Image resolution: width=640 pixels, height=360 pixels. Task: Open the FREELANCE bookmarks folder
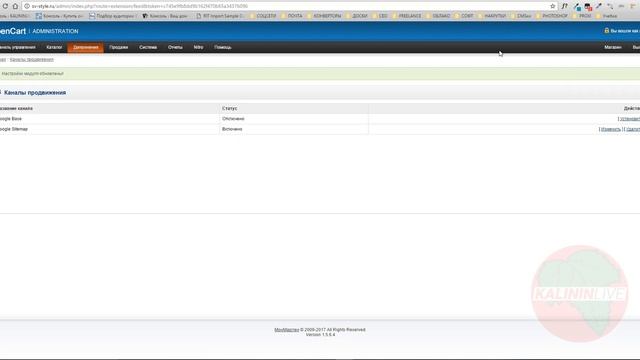[407, 16]
